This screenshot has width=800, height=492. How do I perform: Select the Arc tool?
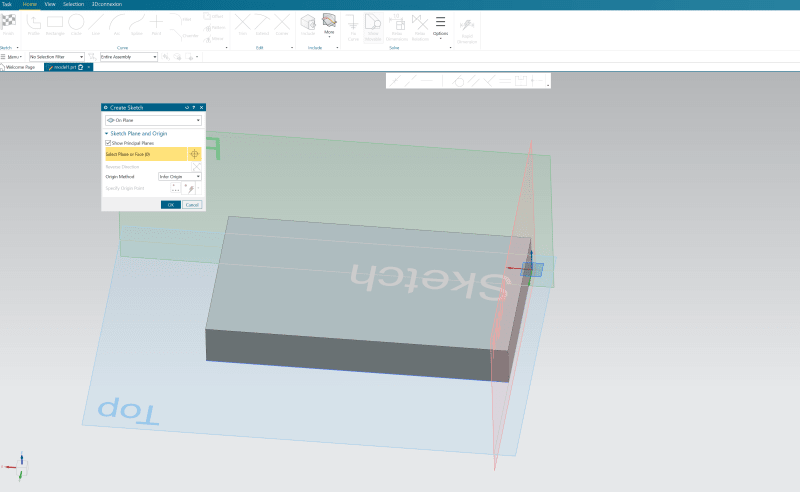tap(117, 22)
